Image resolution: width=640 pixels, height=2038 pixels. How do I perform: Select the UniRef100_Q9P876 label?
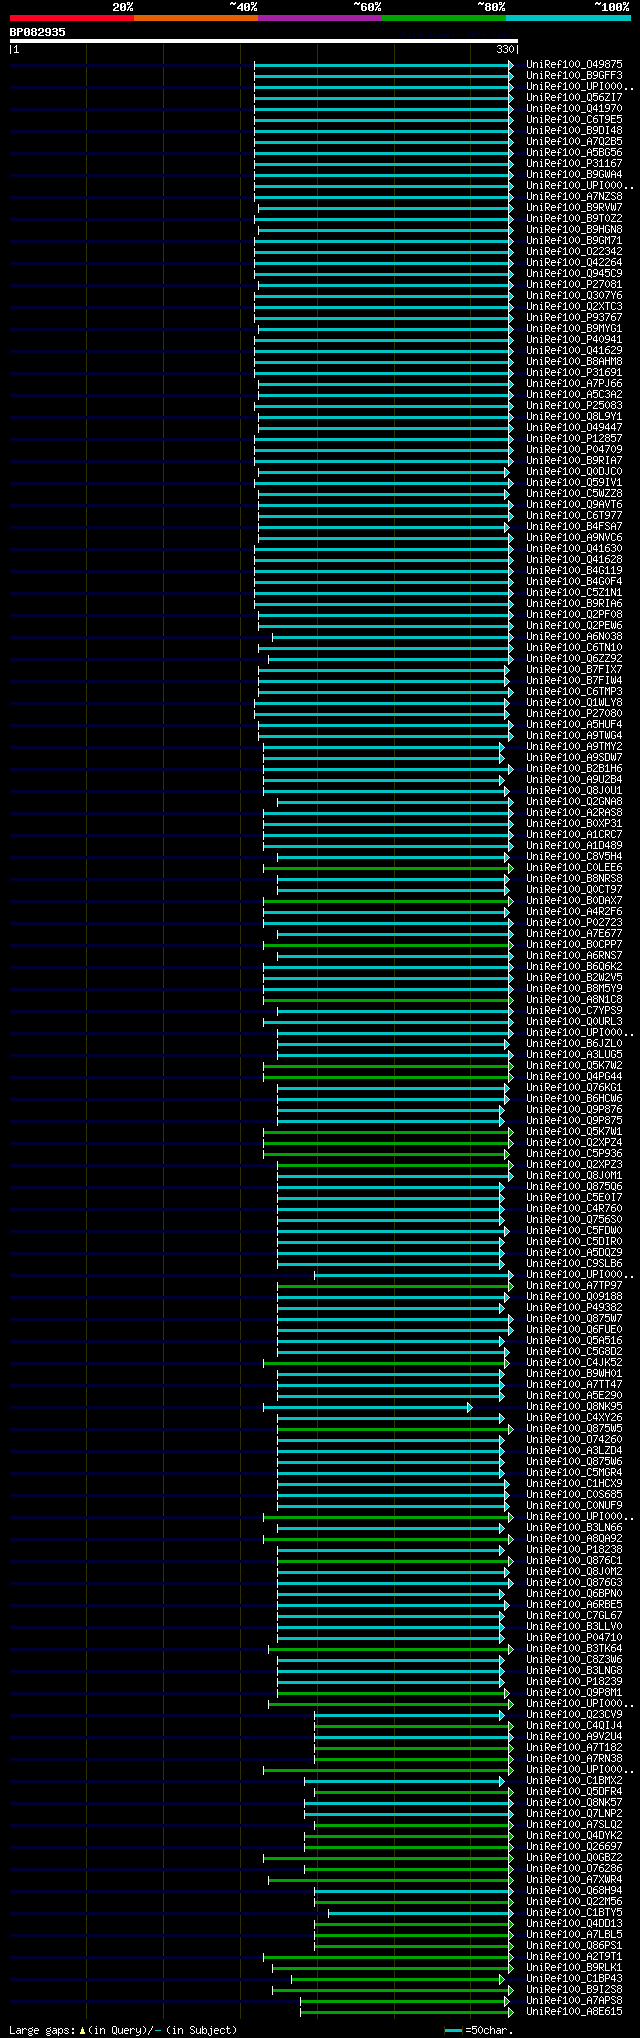click(x=574, y=1109)
